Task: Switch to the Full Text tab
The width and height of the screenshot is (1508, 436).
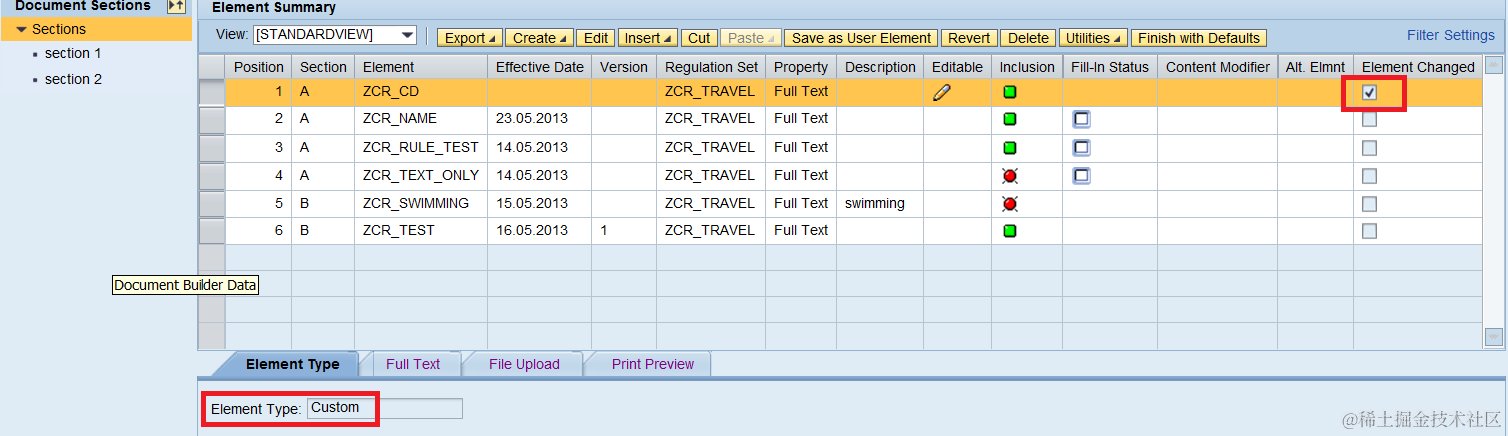Action: [x=413, y=364]
